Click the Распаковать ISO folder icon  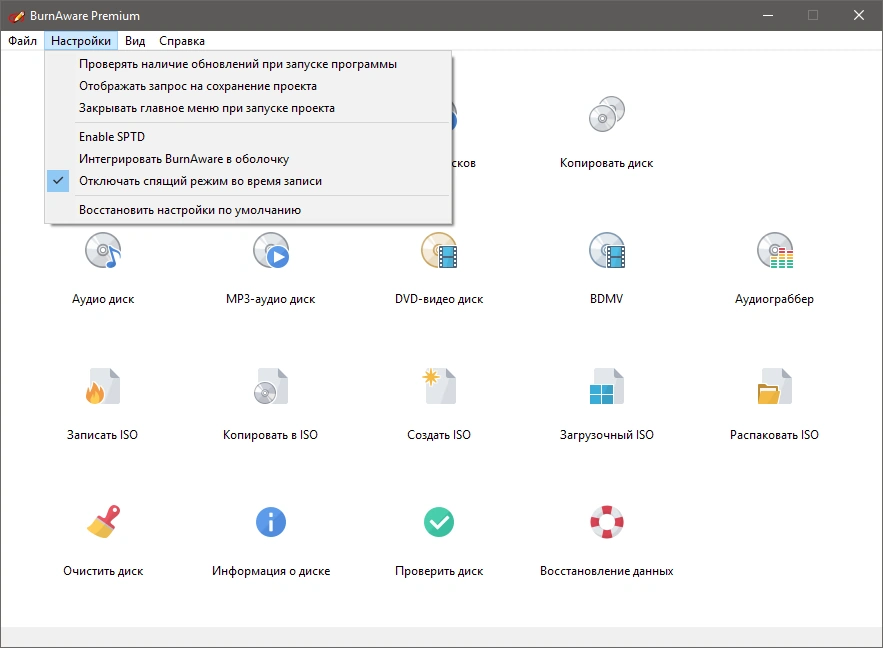pos(774,386)
